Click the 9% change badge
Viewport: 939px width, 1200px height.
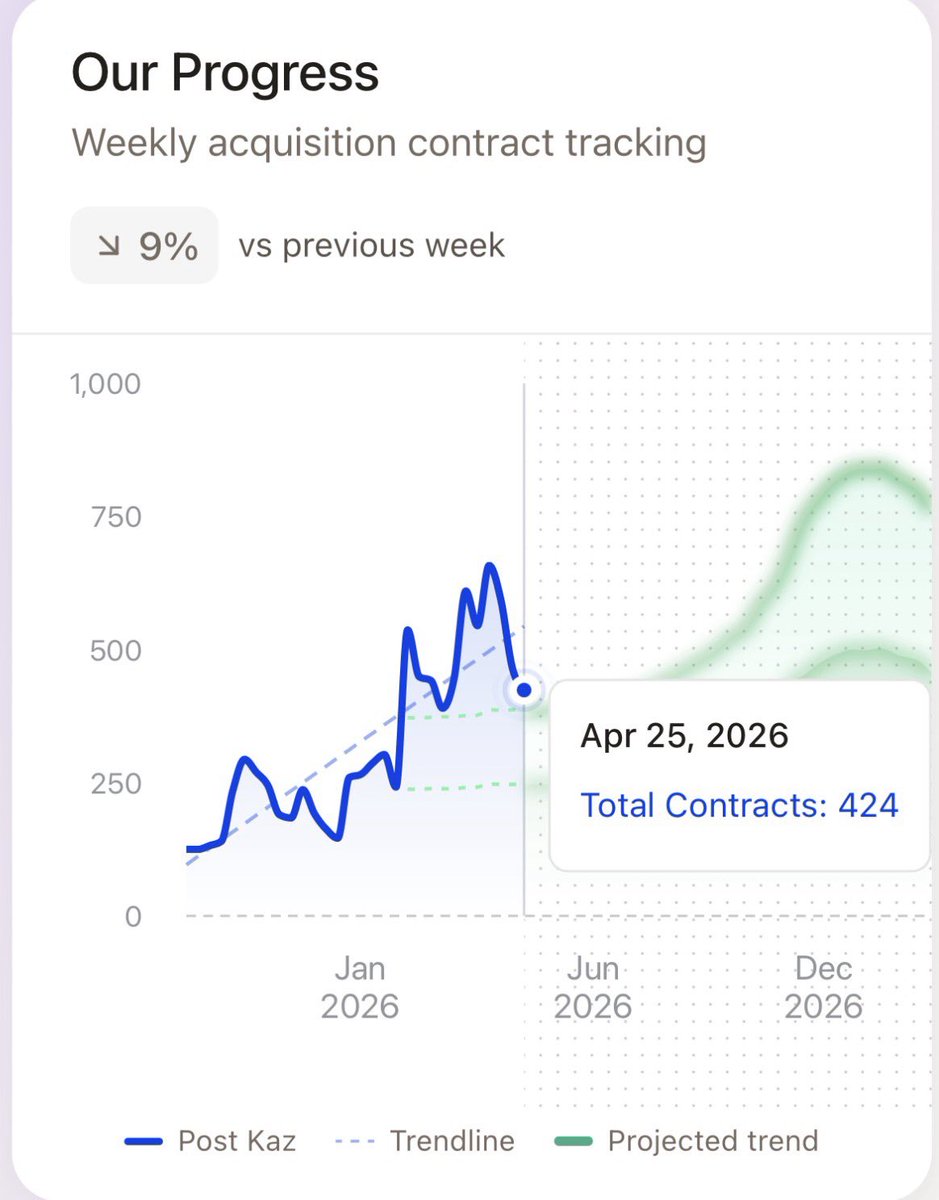pos(144,245)
